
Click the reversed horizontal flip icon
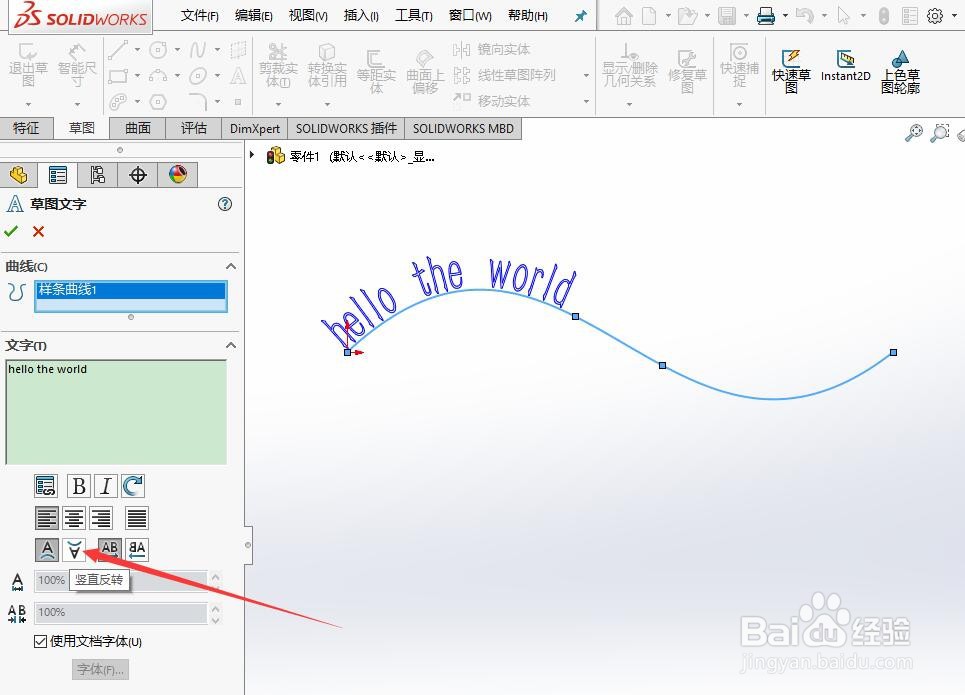click(137, 549)
